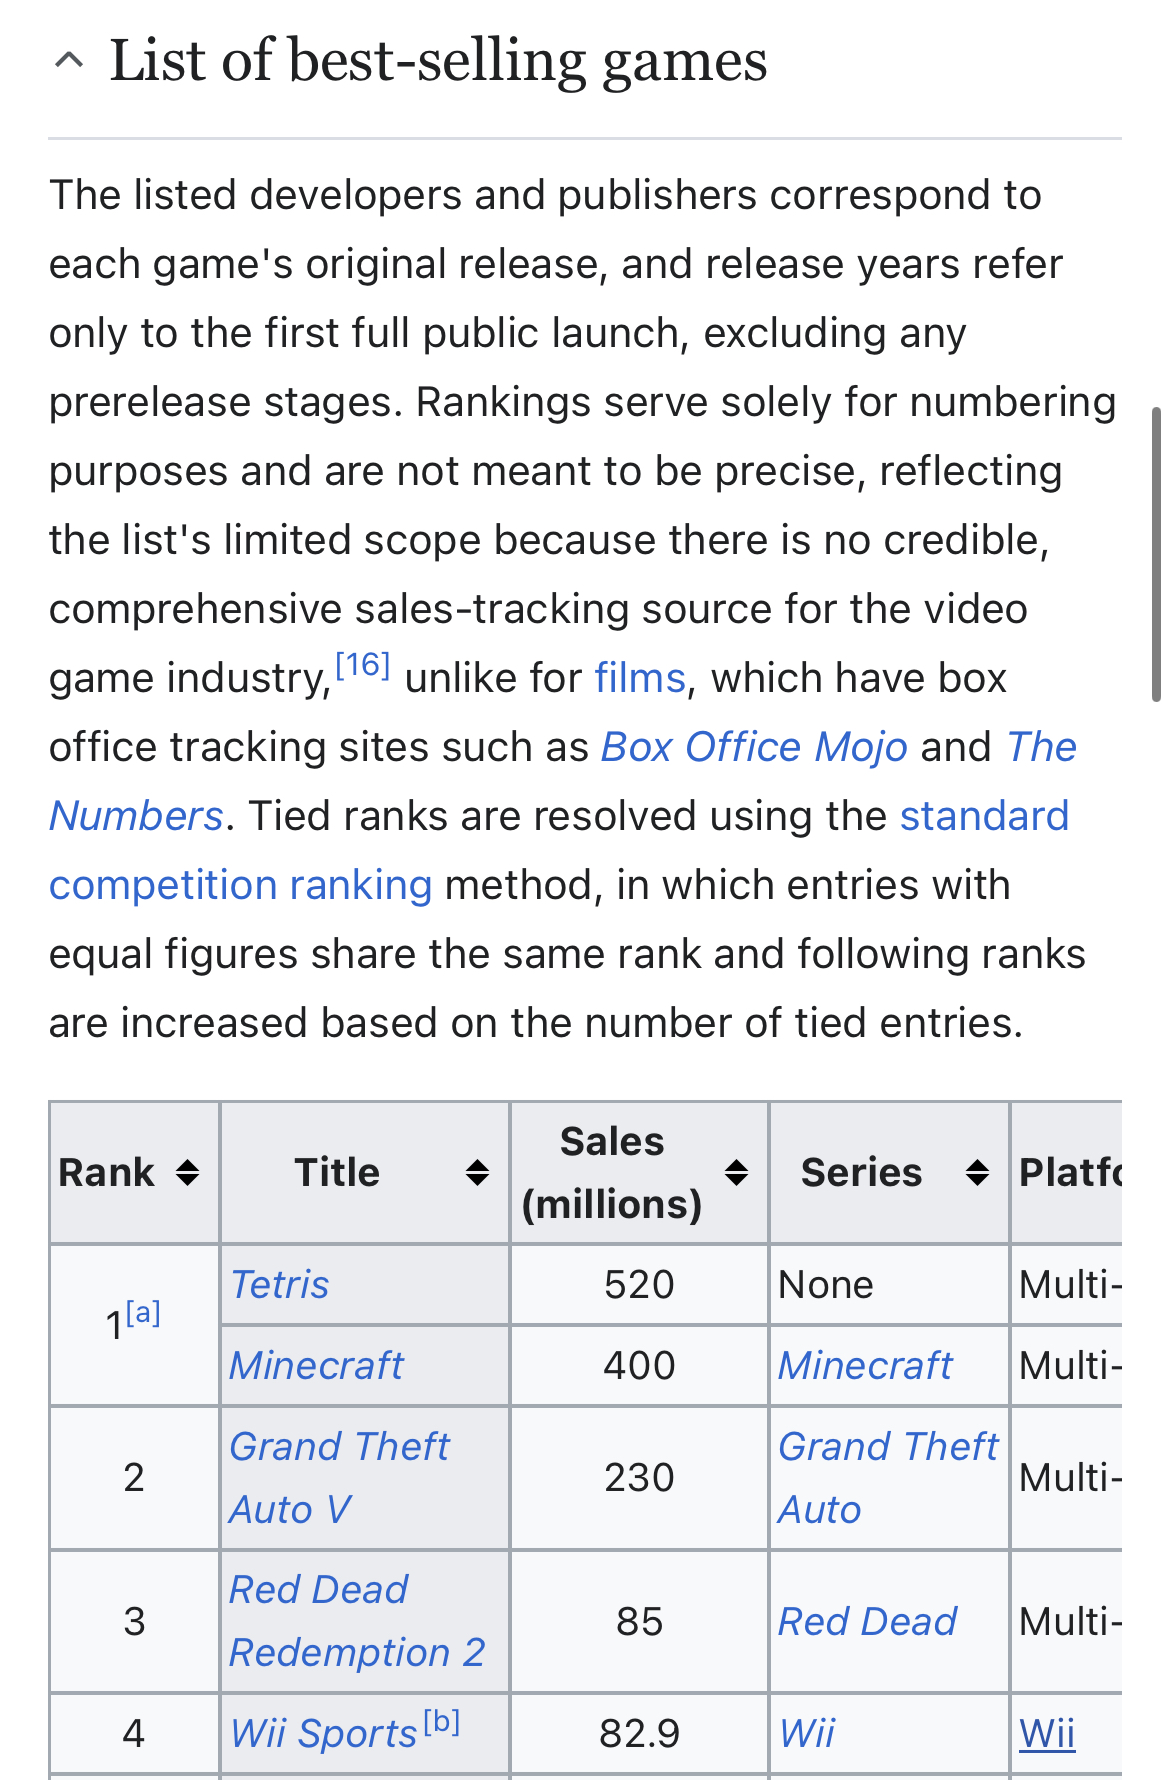Open Wii Sports title link
The height and width of the screenshot is (1780, 1170).
pyautogui.click(x=323, y=1733)
